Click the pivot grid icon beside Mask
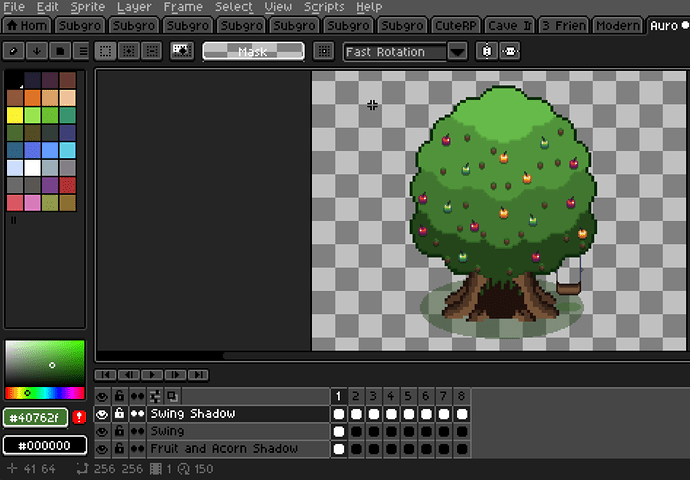Viewport: 690px width, 480px height. pyautogui.click(x=322, y=51)
